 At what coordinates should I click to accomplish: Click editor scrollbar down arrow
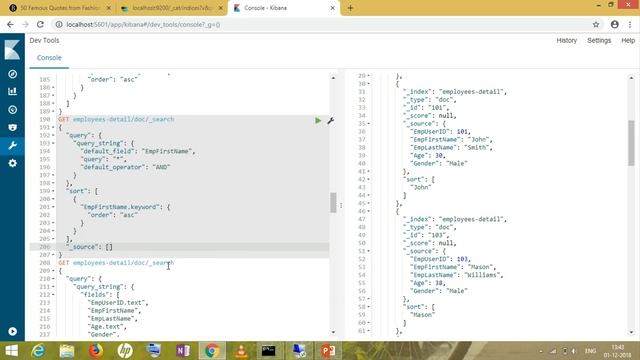click(333, 332)
